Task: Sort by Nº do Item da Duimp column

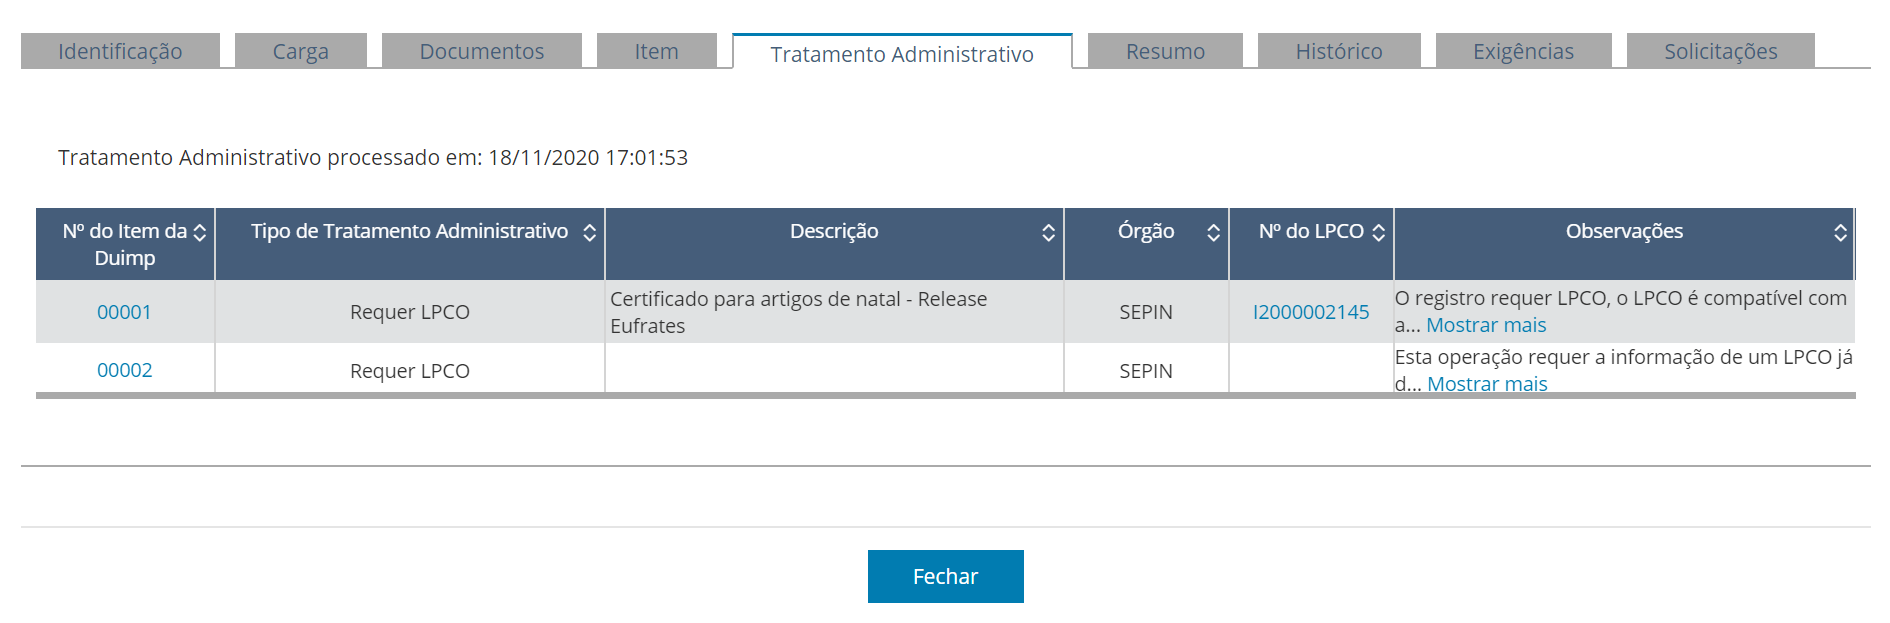Action: pyautogui.click(x=200, y=233)
